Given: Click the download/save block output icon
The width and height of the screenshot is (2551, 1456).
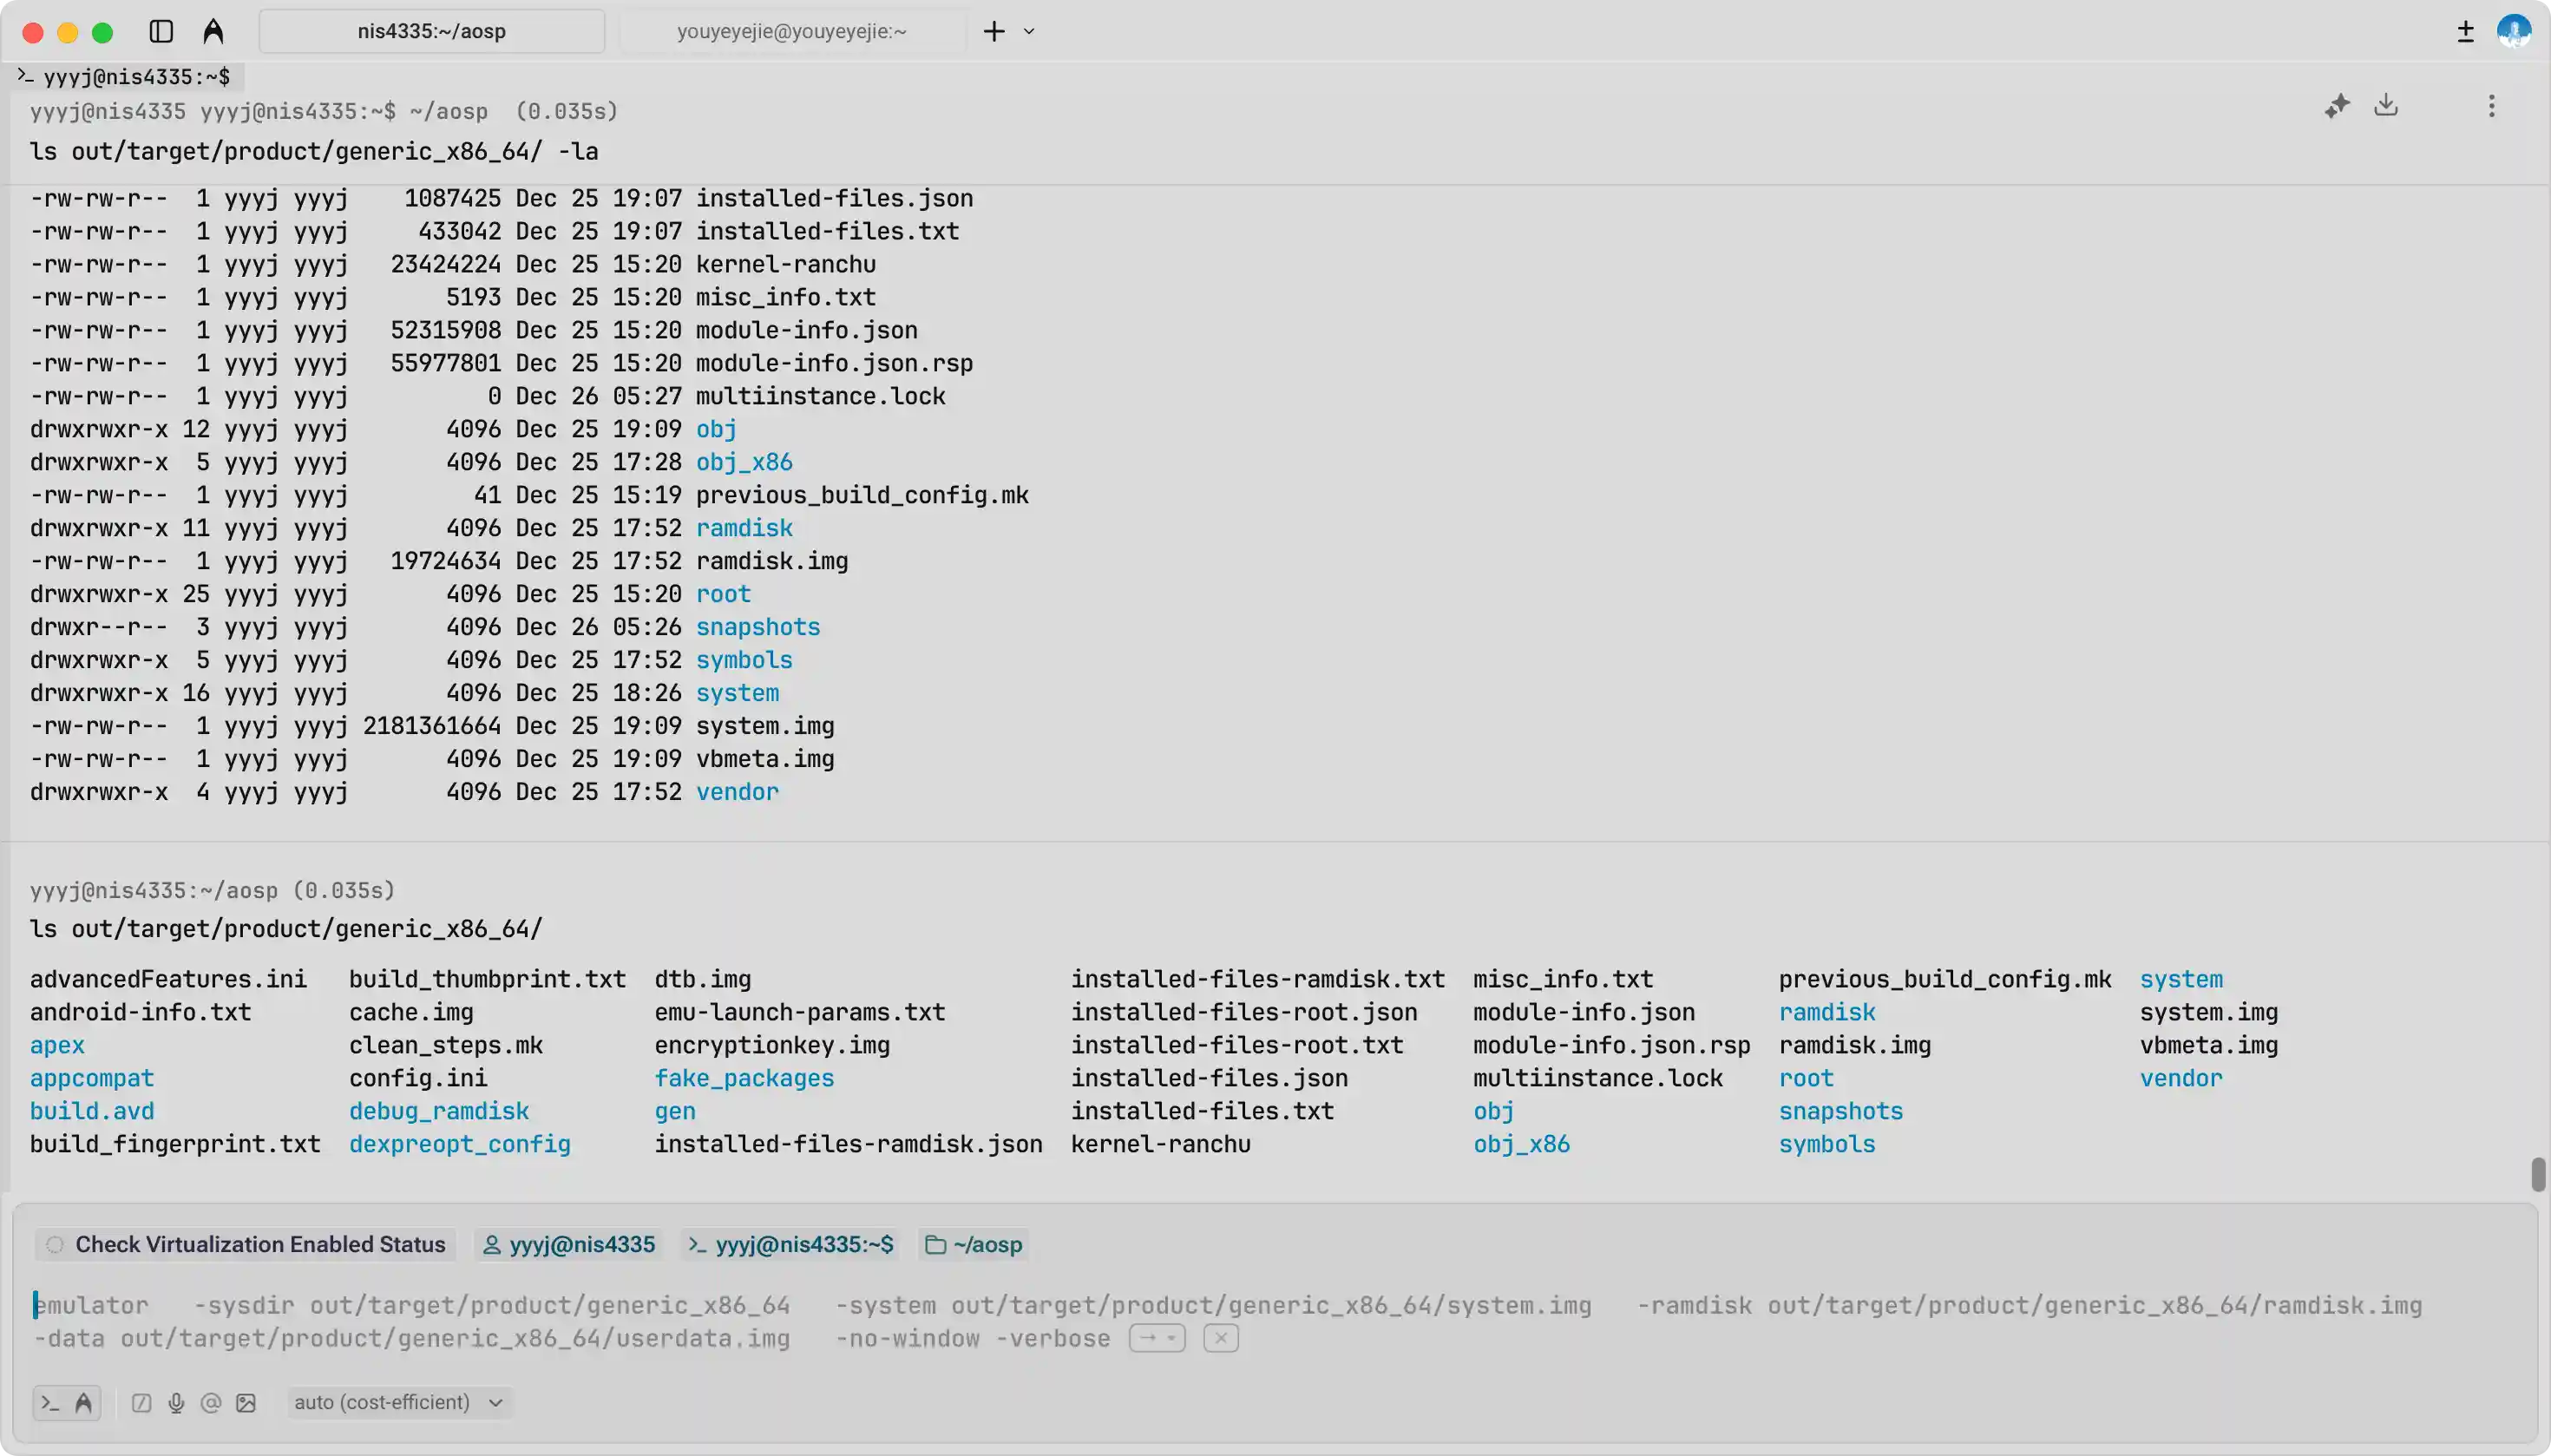Looking at the screenshot, I should (x=2386, y=105).
